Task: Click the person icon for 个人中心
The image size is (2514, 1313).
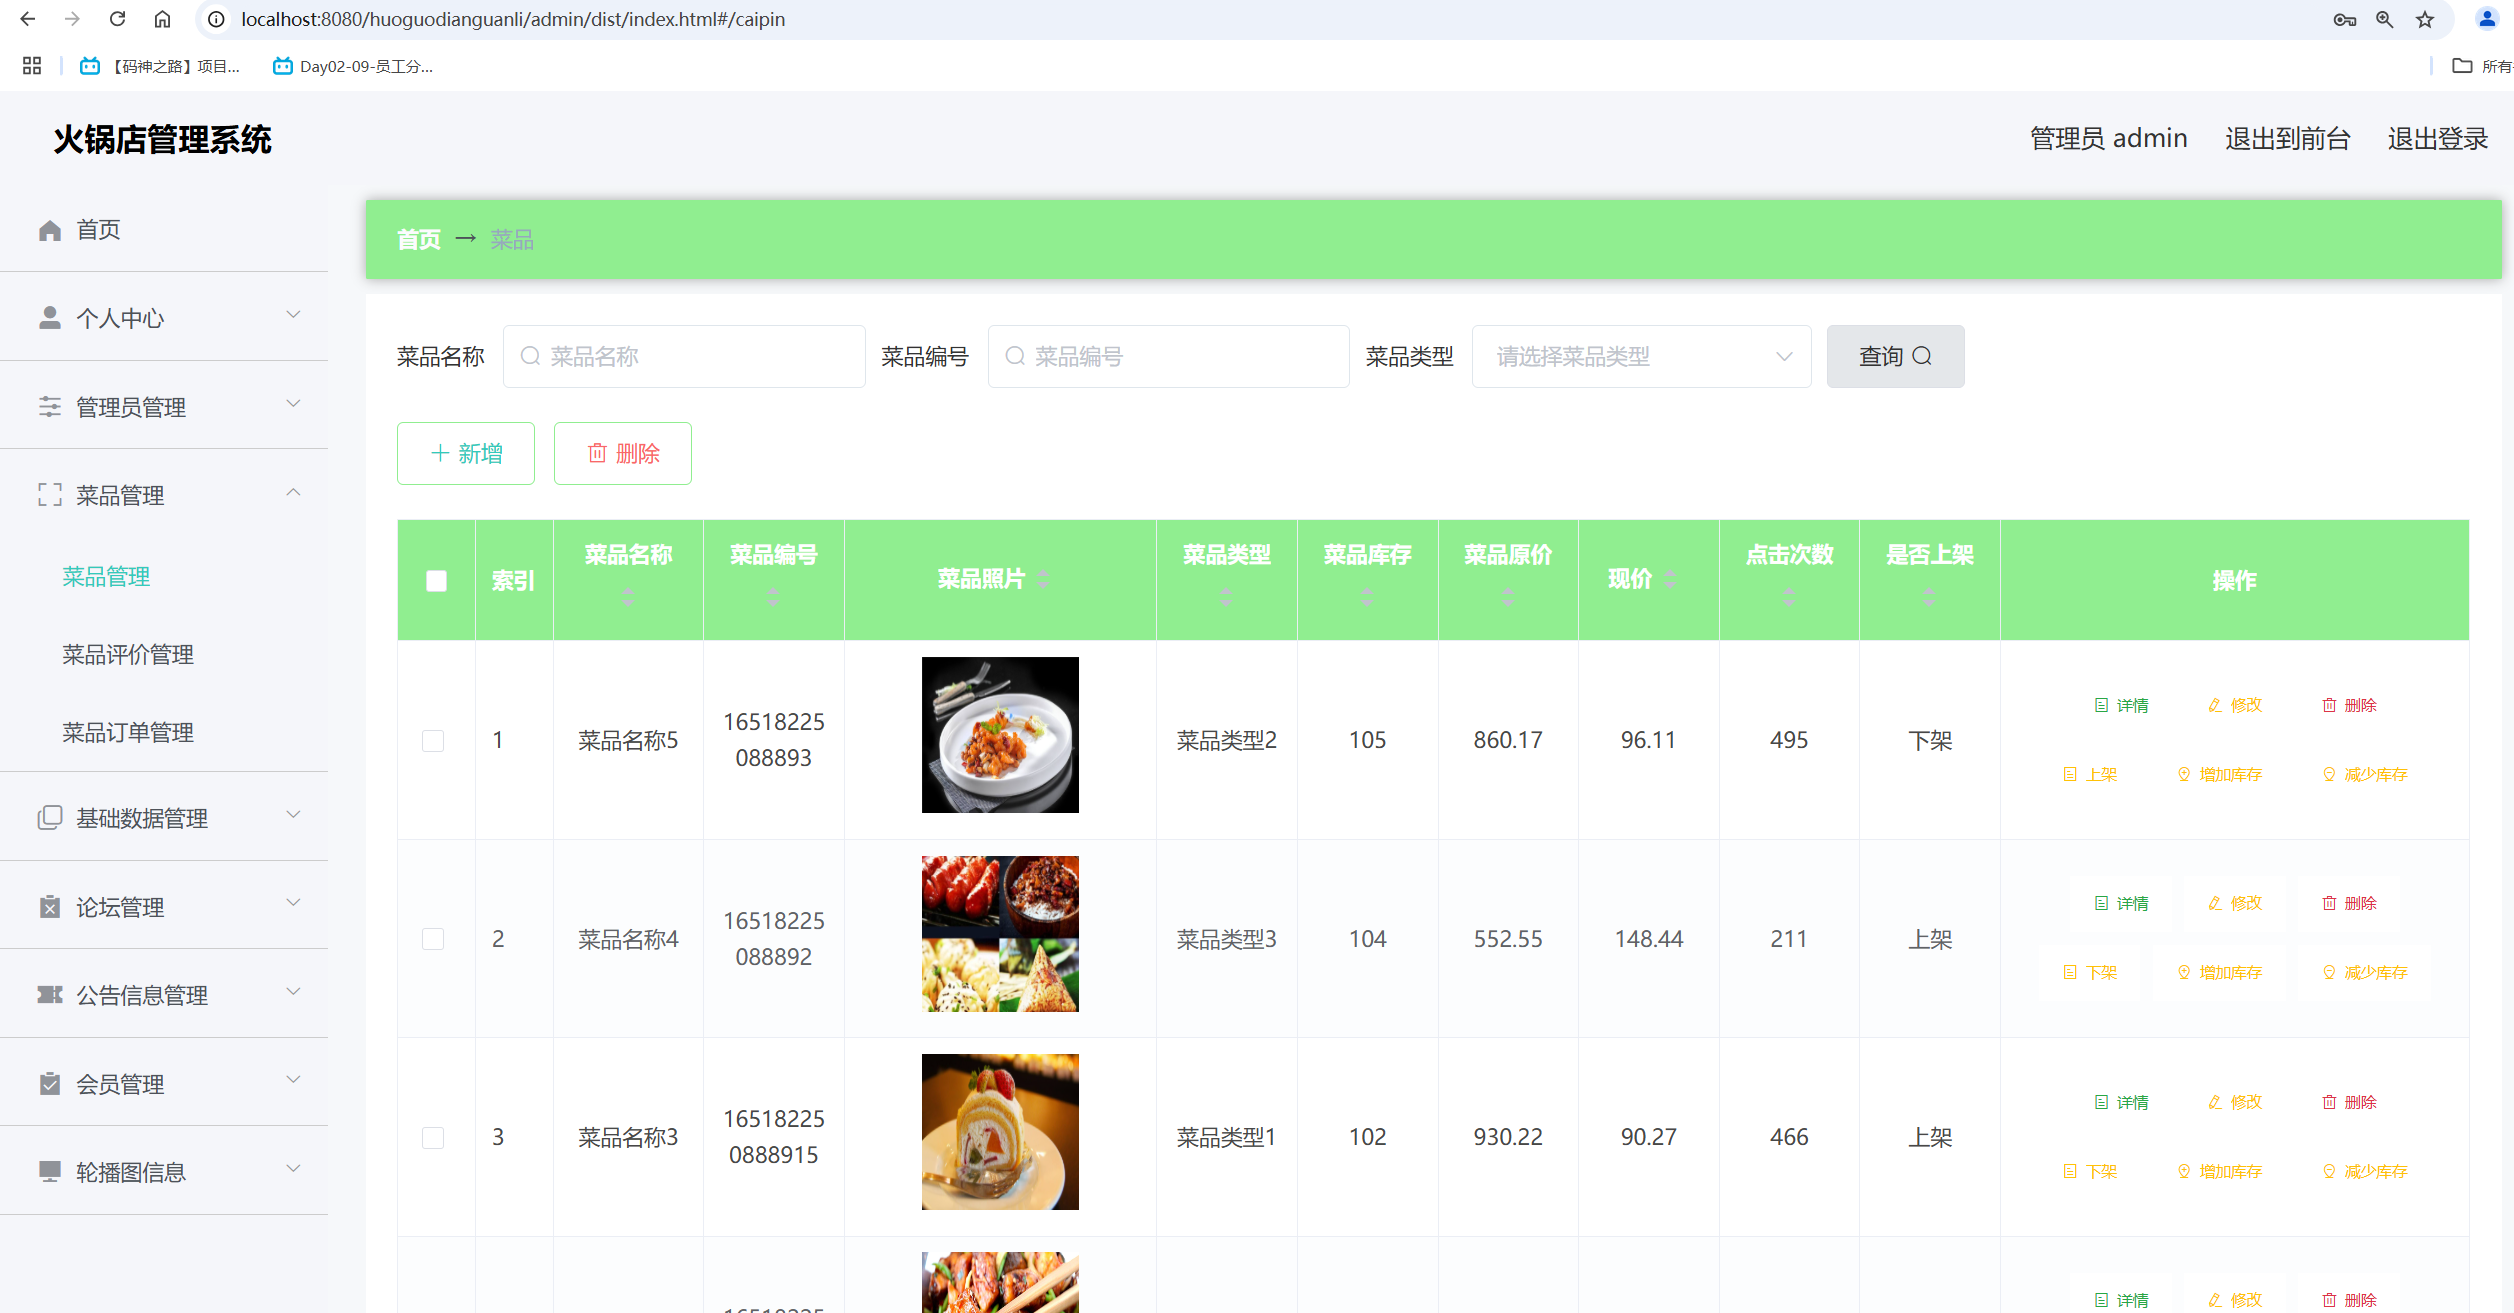Action: [x=49, y=317]
